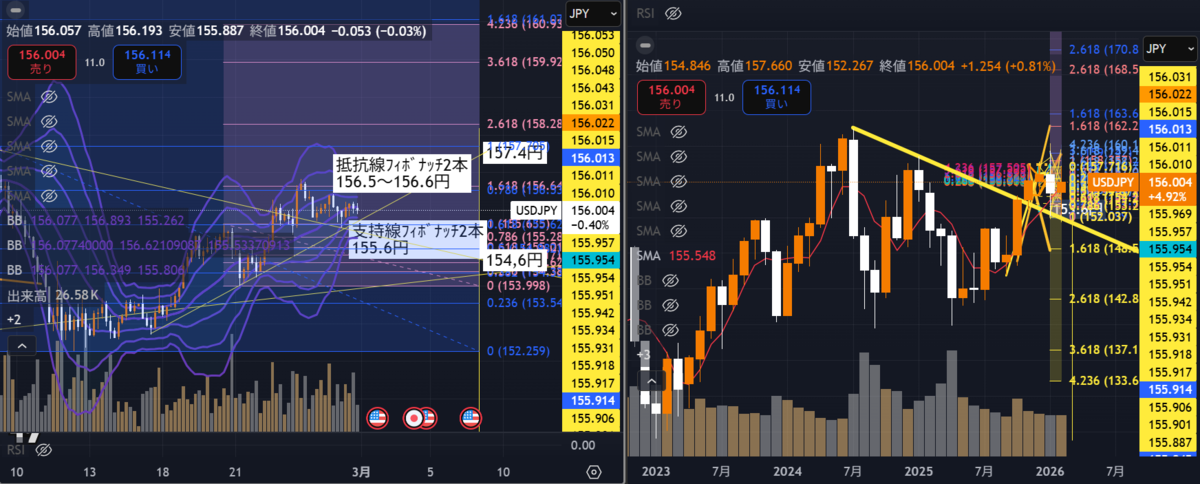Open the red circle Japan economic event icon
1200x484 pixels.
click(x=412, y=417)
